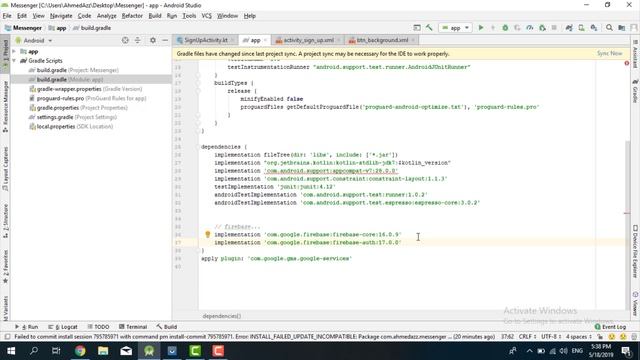Toggle the TODO tool window
This screenshot has width=640, height=360.
(98, 327)
